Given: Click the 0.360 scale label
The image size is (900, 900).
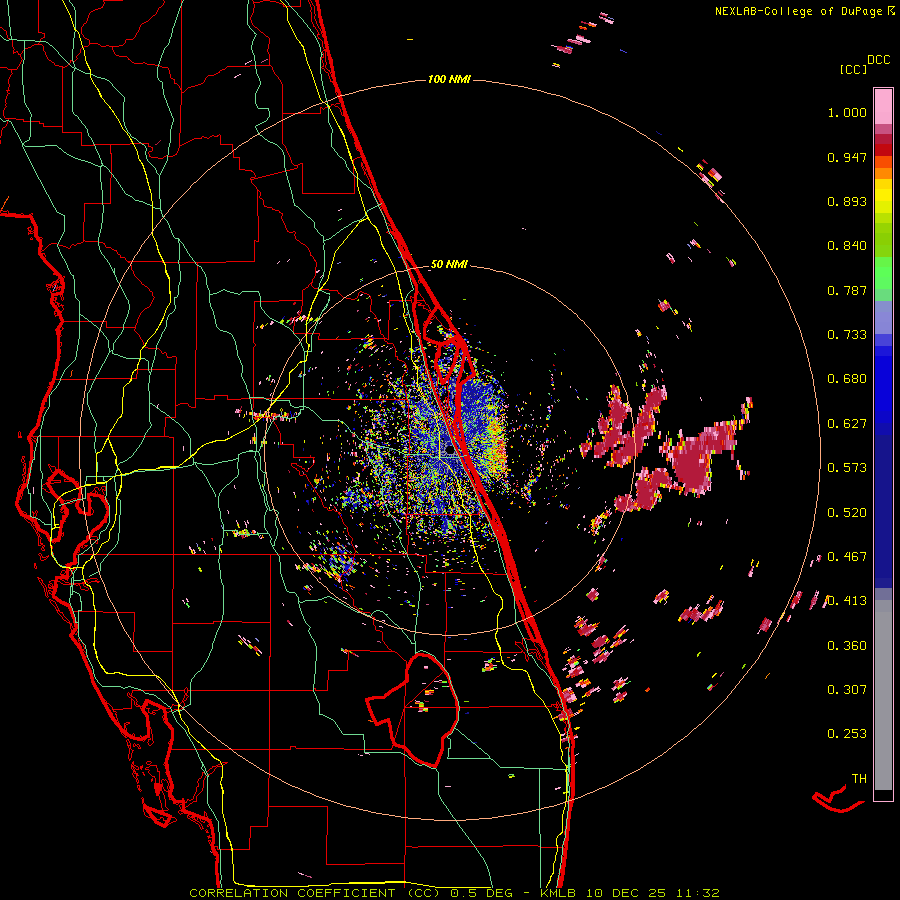Looking at the screenshot, I should point(847,646).
